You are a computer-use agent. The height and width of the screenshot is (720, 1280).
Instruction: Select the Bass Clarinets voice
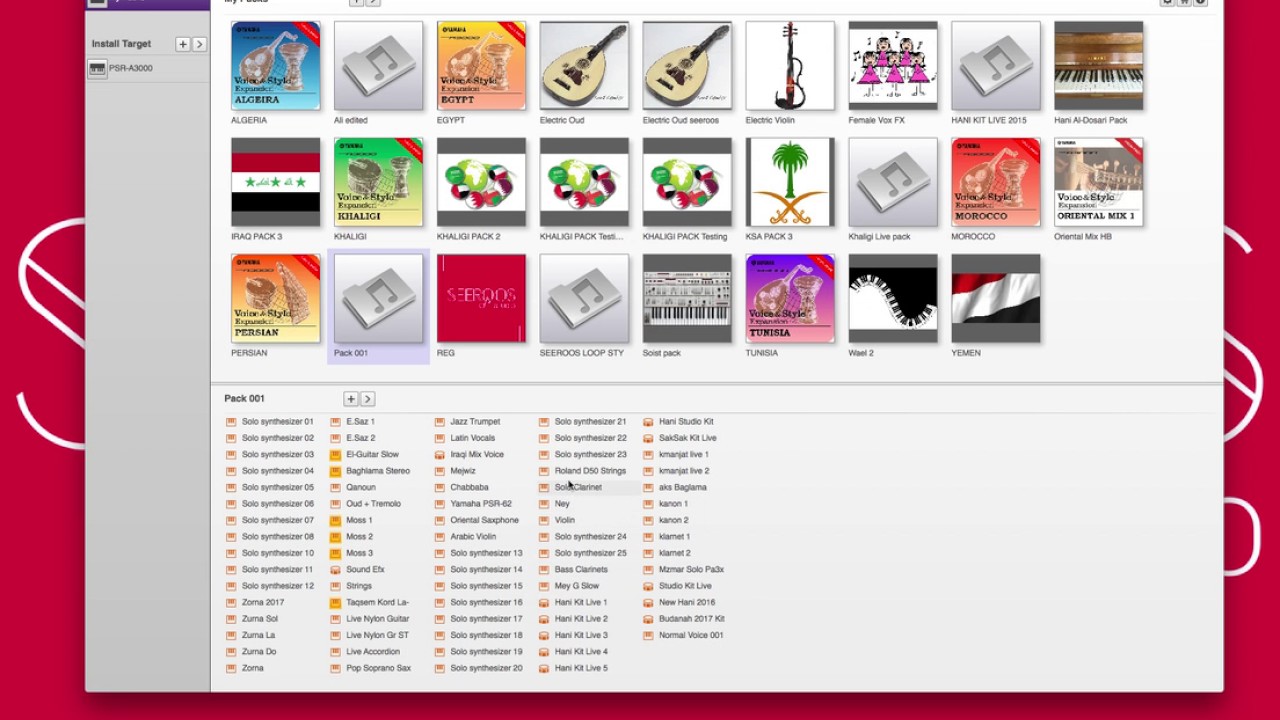pyautogui.click(x=580, y=570)
